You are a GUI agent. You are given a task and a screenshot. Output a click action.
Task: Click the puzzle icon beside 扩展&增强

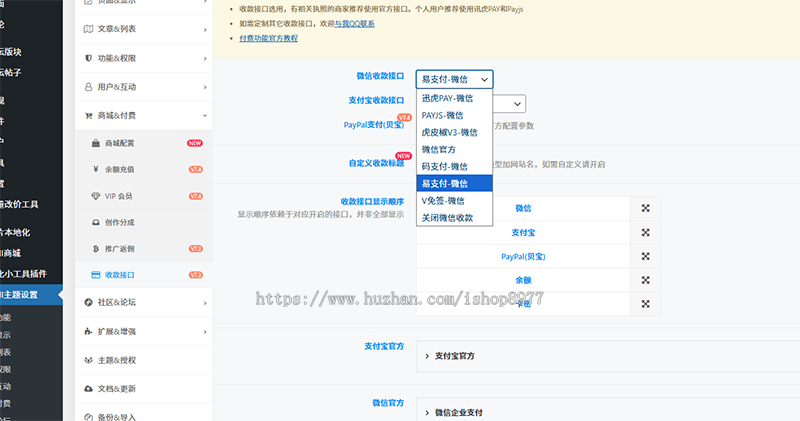pyautogui.click(x=88, y=331)
